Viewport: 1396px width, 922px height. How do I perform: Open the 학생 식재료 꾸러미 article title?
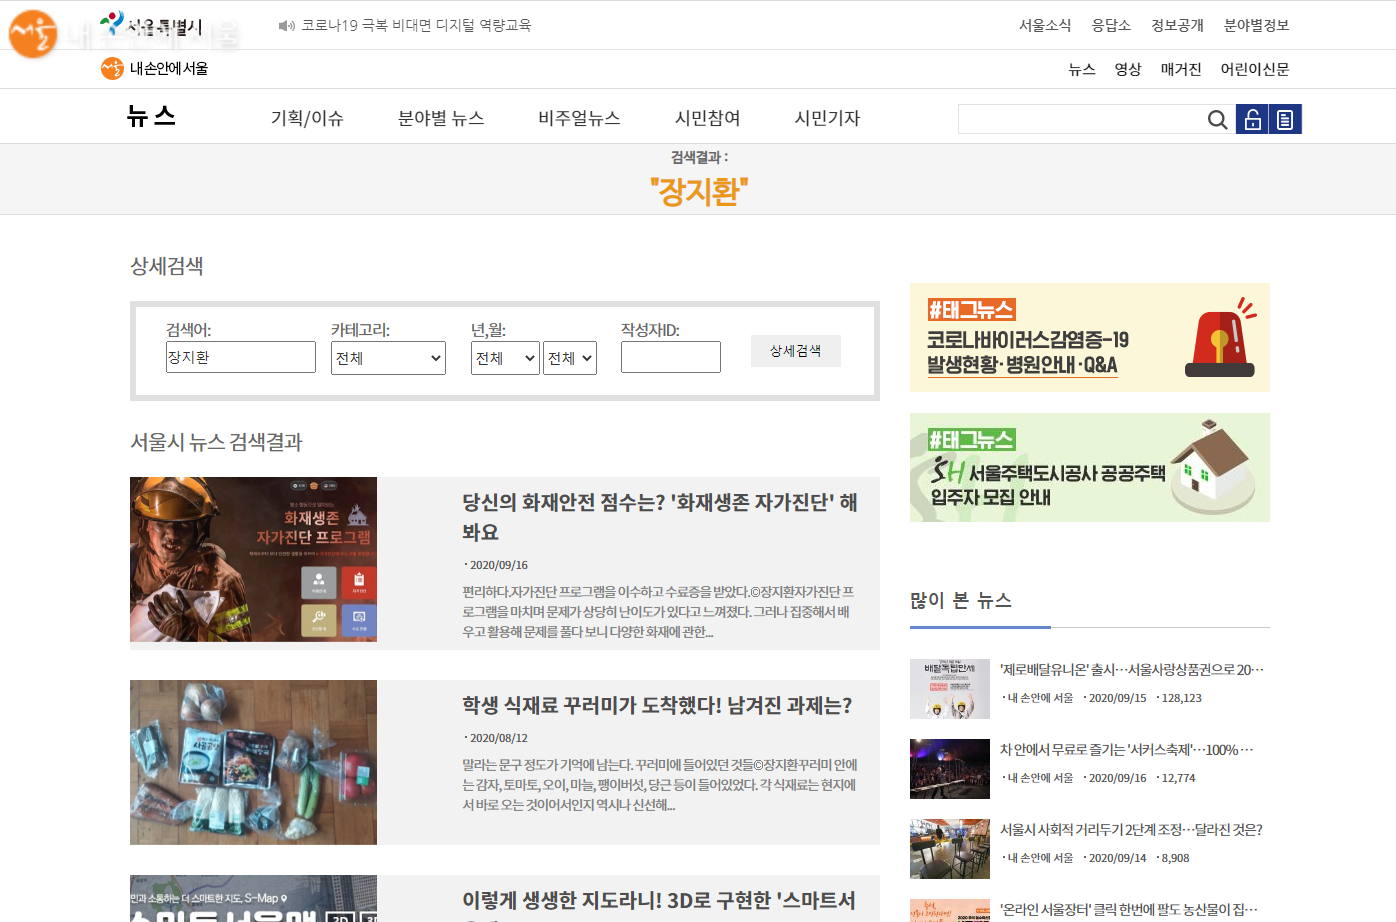pos(656,706)
